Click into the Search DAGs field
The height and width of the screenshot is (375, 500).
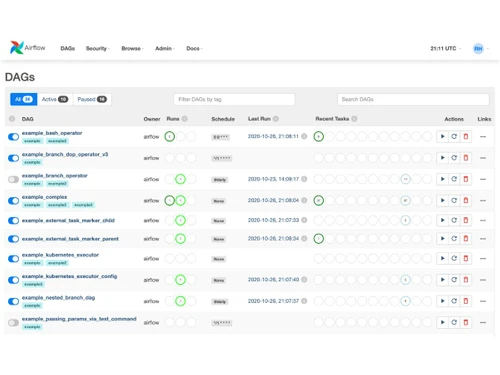tap(413, 99)
